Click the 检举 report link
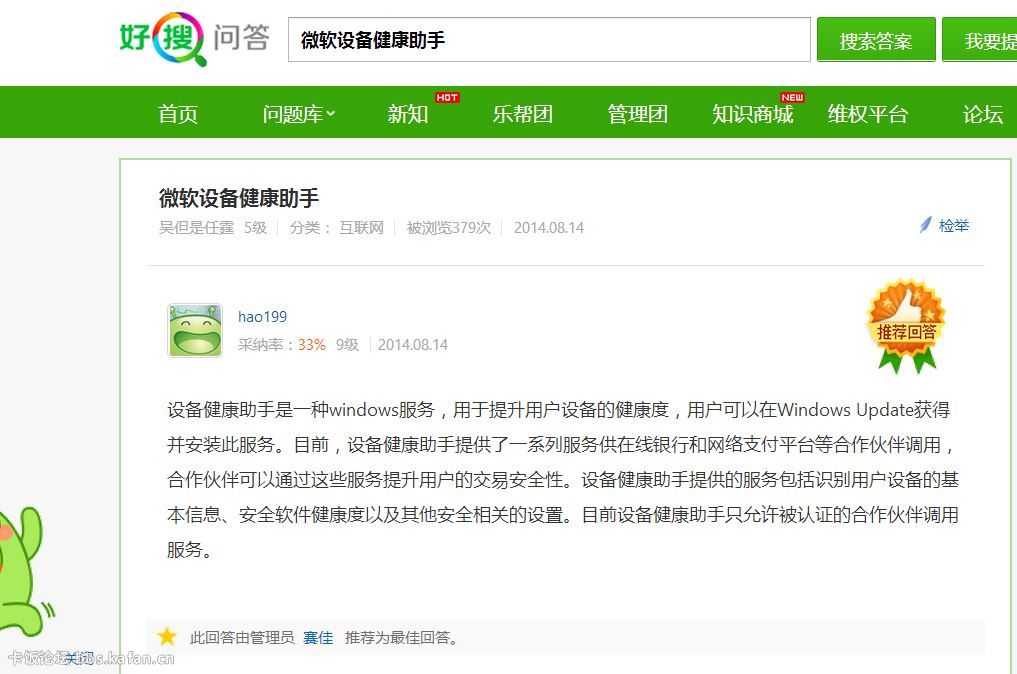 pos(953,226)
